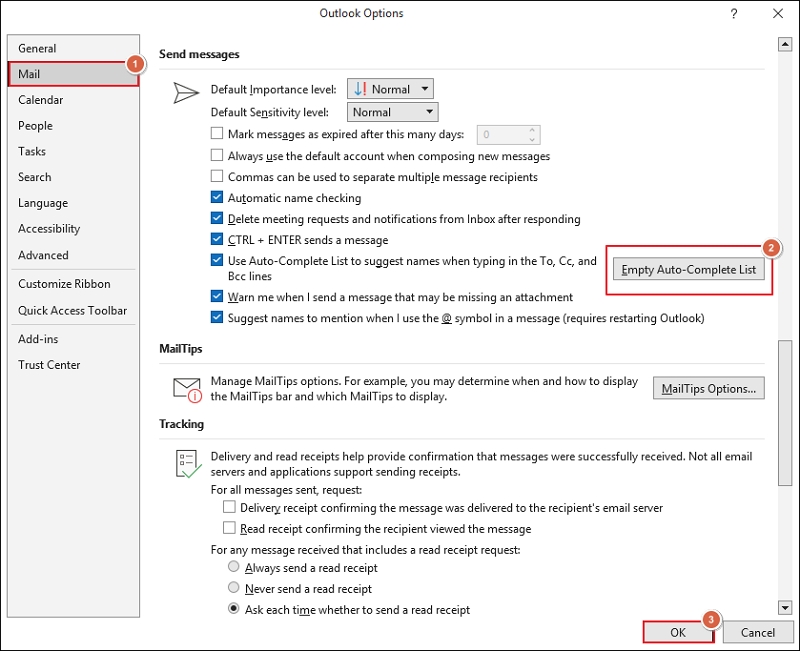This screenshot has height=651, width=800.
Task: Switch to the Advanced options category
Action: pyautogui.click(x=73, y=255)
